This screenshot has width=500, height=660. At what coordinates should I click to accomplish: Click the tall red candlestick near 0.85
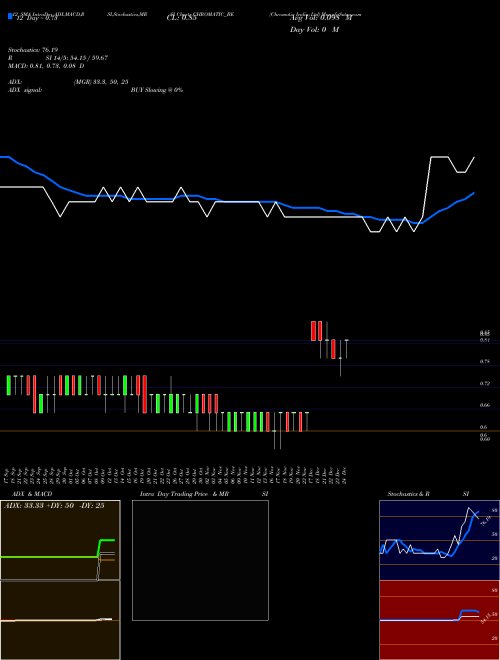[x=313, y=331]
